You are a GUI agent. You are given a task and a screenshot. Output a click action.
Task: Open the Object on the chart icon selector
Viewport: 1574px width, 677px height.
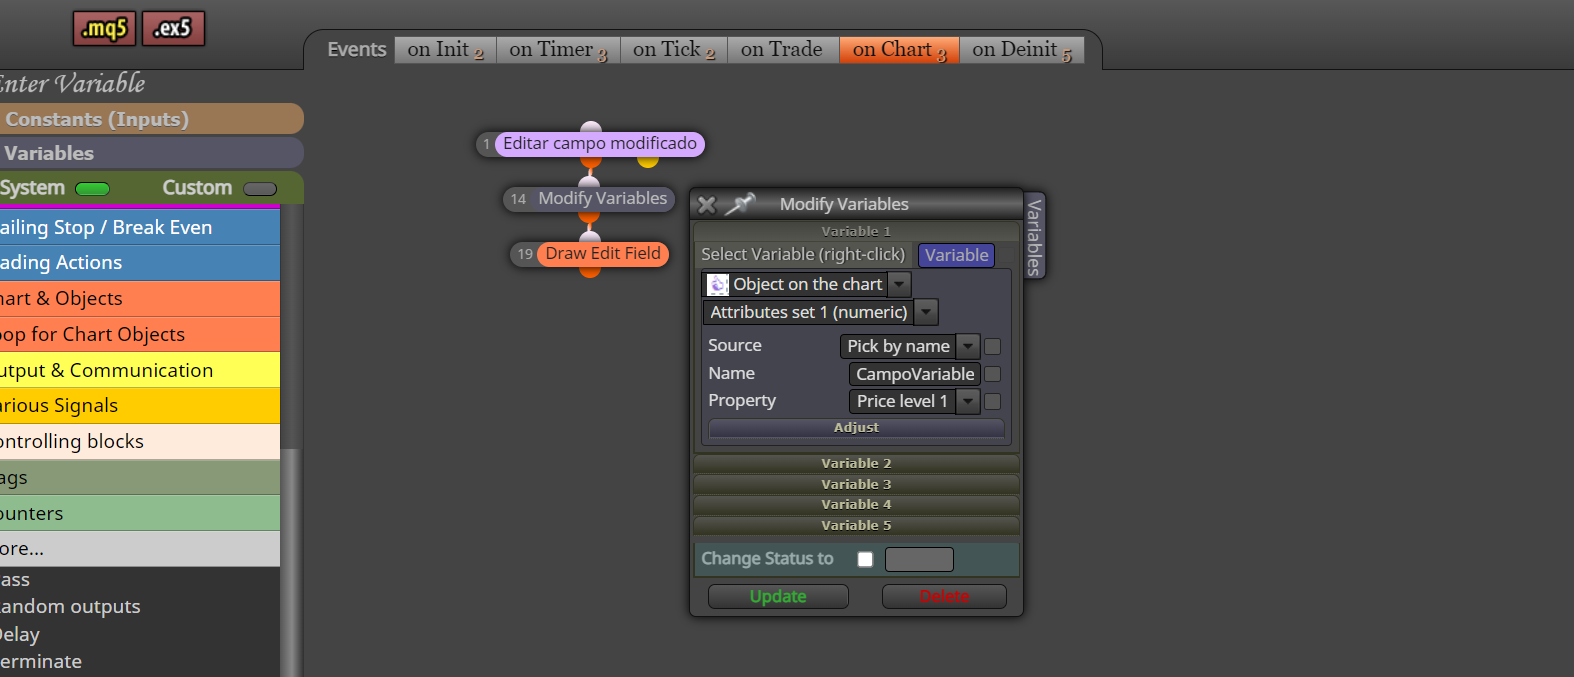click(x=718, y=285)
